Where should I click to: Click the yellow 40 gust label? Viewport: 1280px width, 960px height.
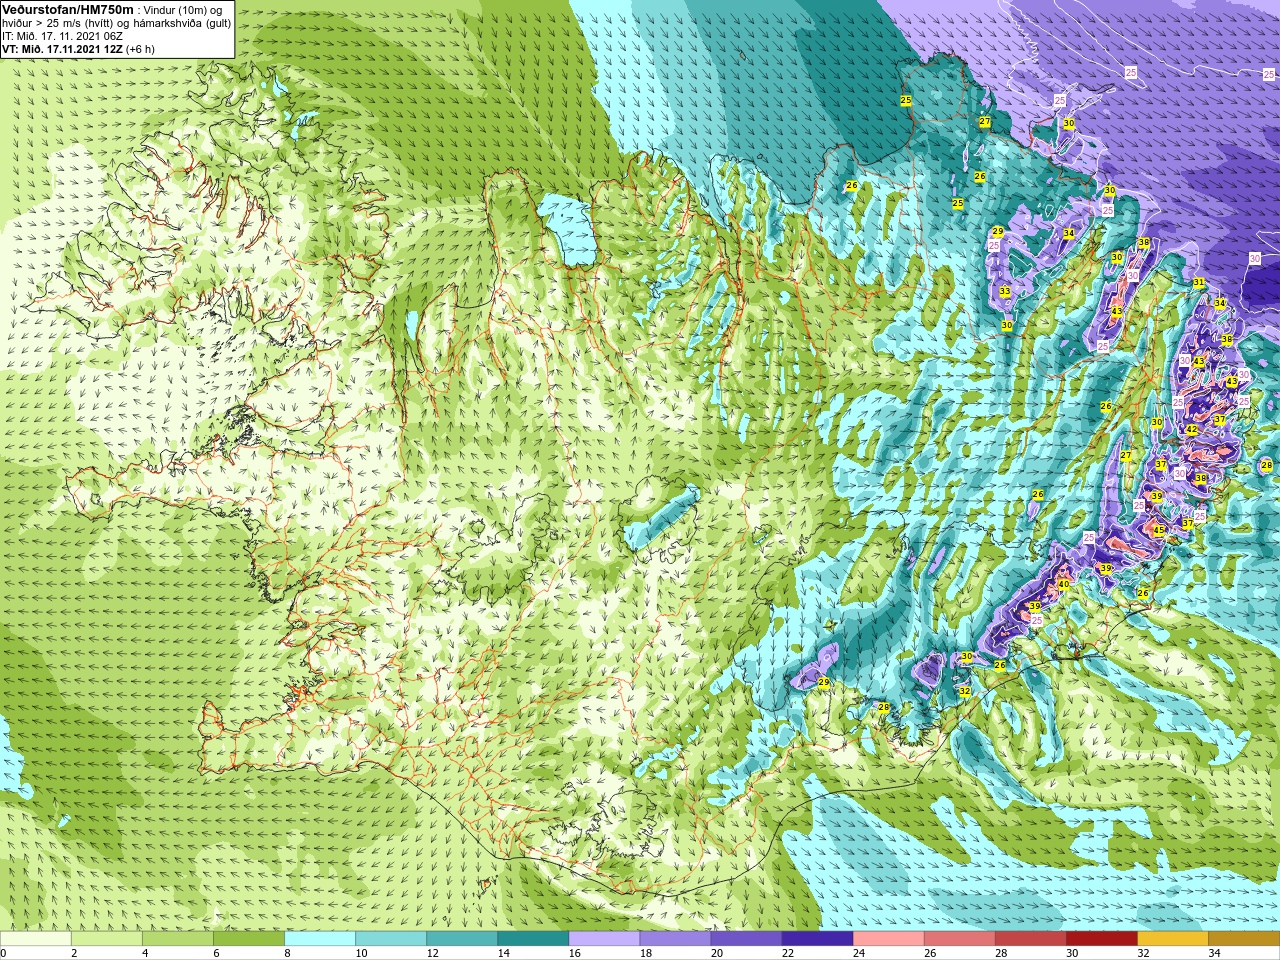[1063, 584]
